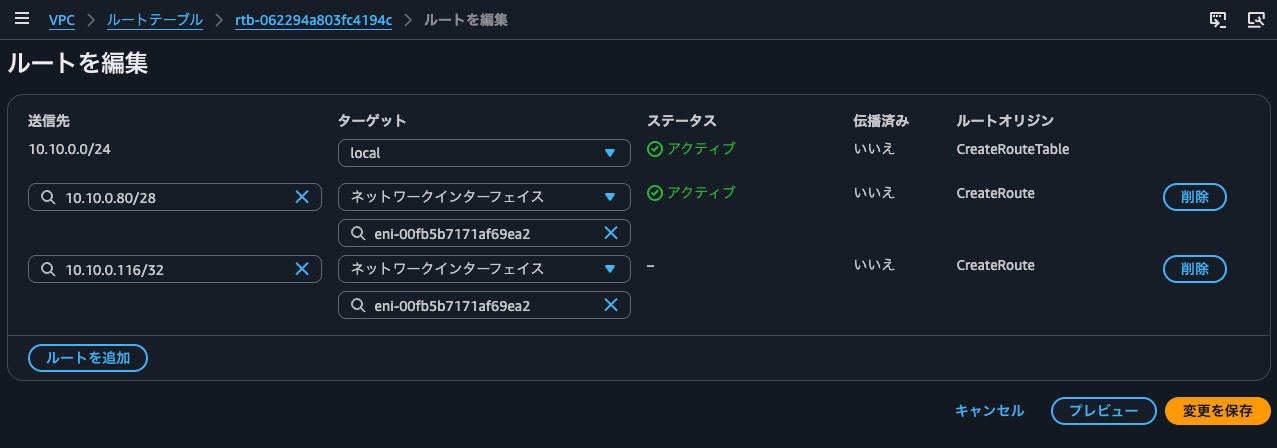Go to VPC breadcrumb link
Image resolution: width=1277 pixels, height=448 pixels.
[62, 20]
